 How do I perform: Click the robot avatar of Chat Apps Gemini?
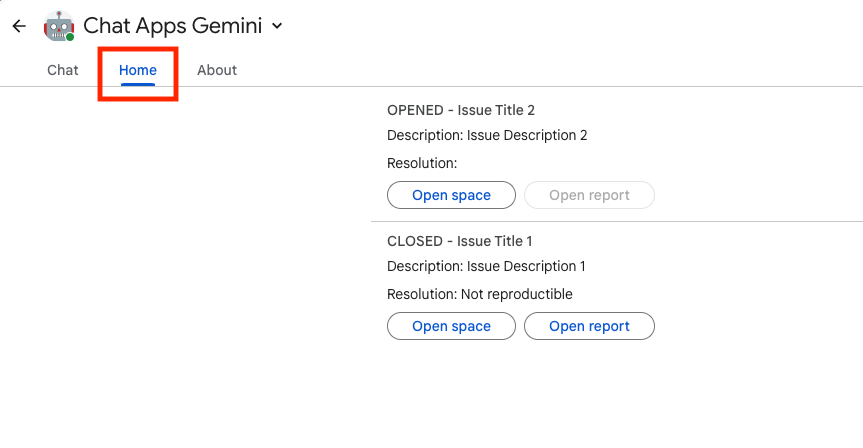coord(59,26)
